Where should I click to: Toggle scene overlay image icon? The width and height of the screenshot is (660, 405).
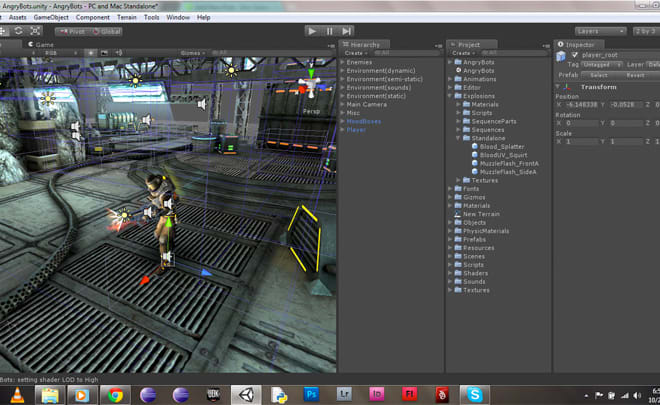point(104,53)
